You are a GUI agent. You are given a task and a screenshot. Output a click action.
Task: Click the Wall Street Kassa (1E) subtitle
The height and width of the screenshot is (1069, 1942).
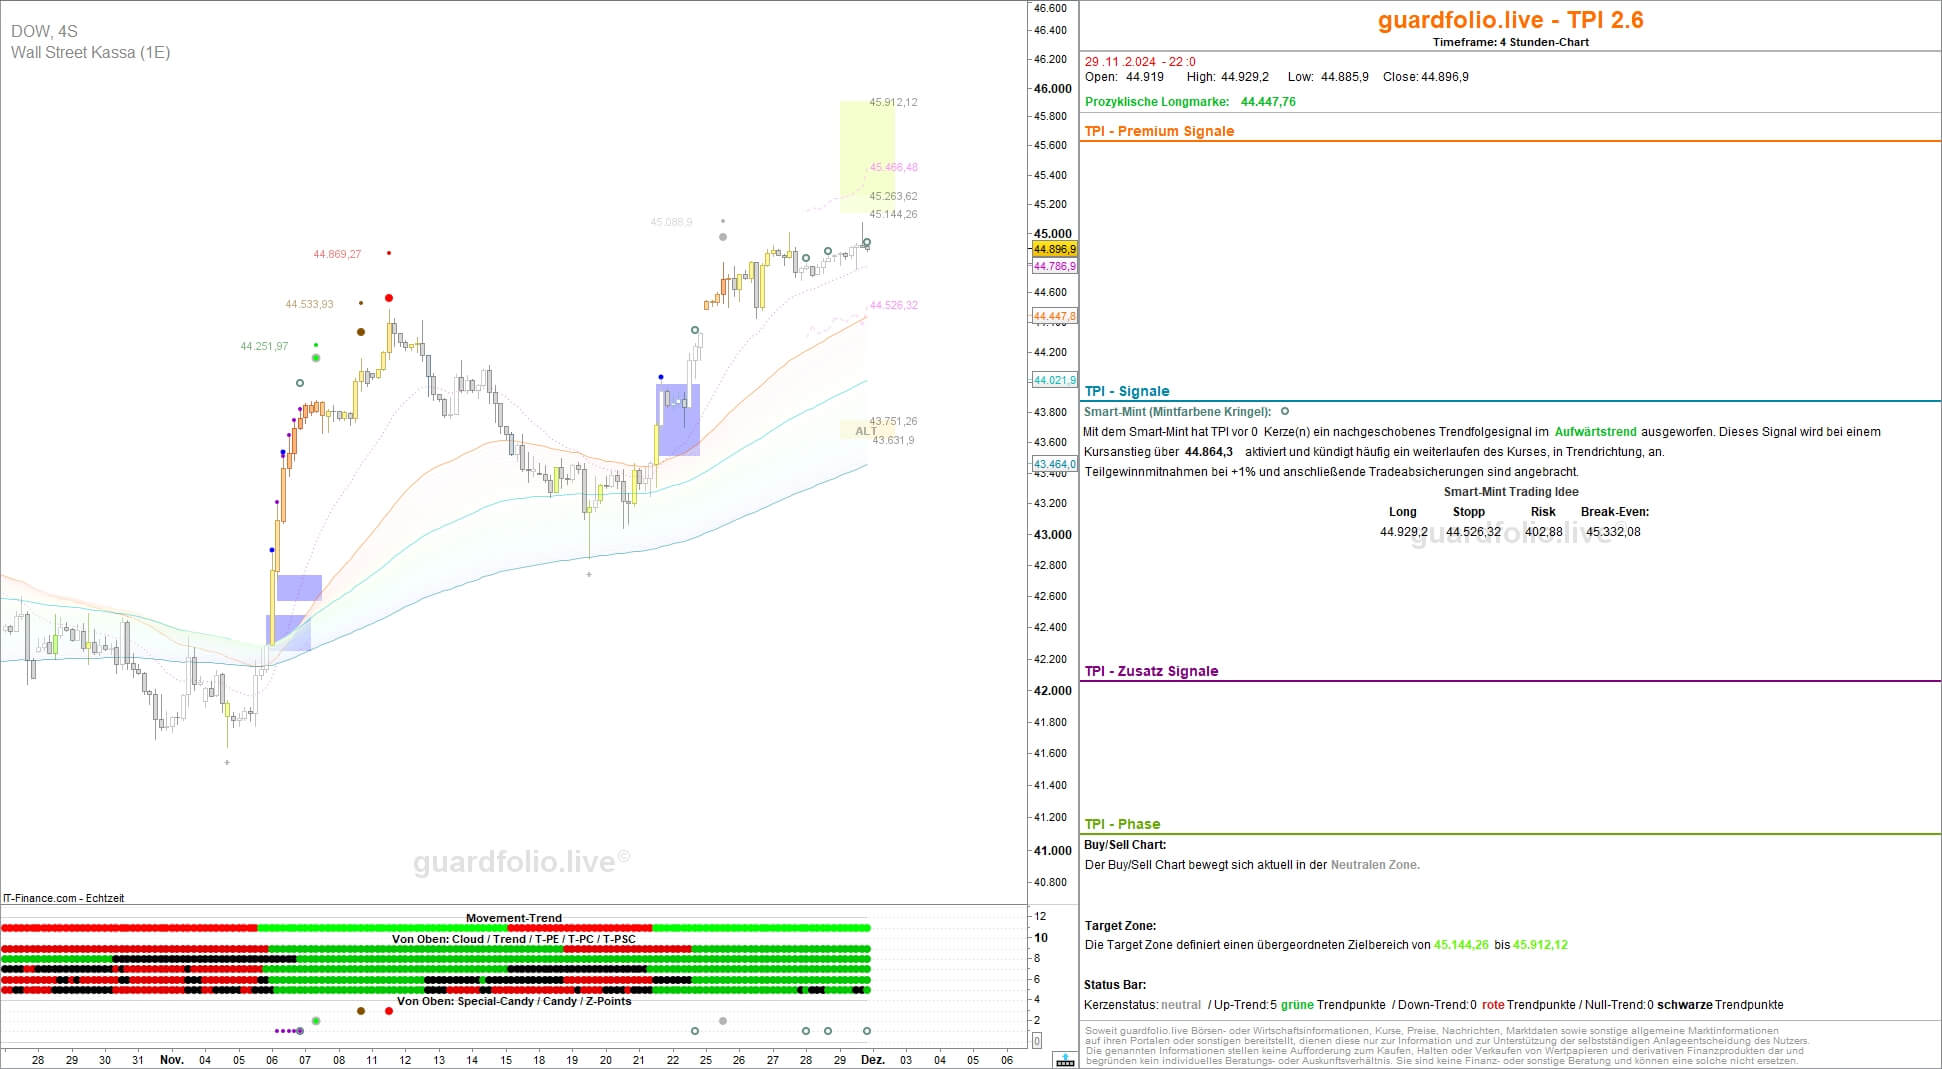click(90, 52)
